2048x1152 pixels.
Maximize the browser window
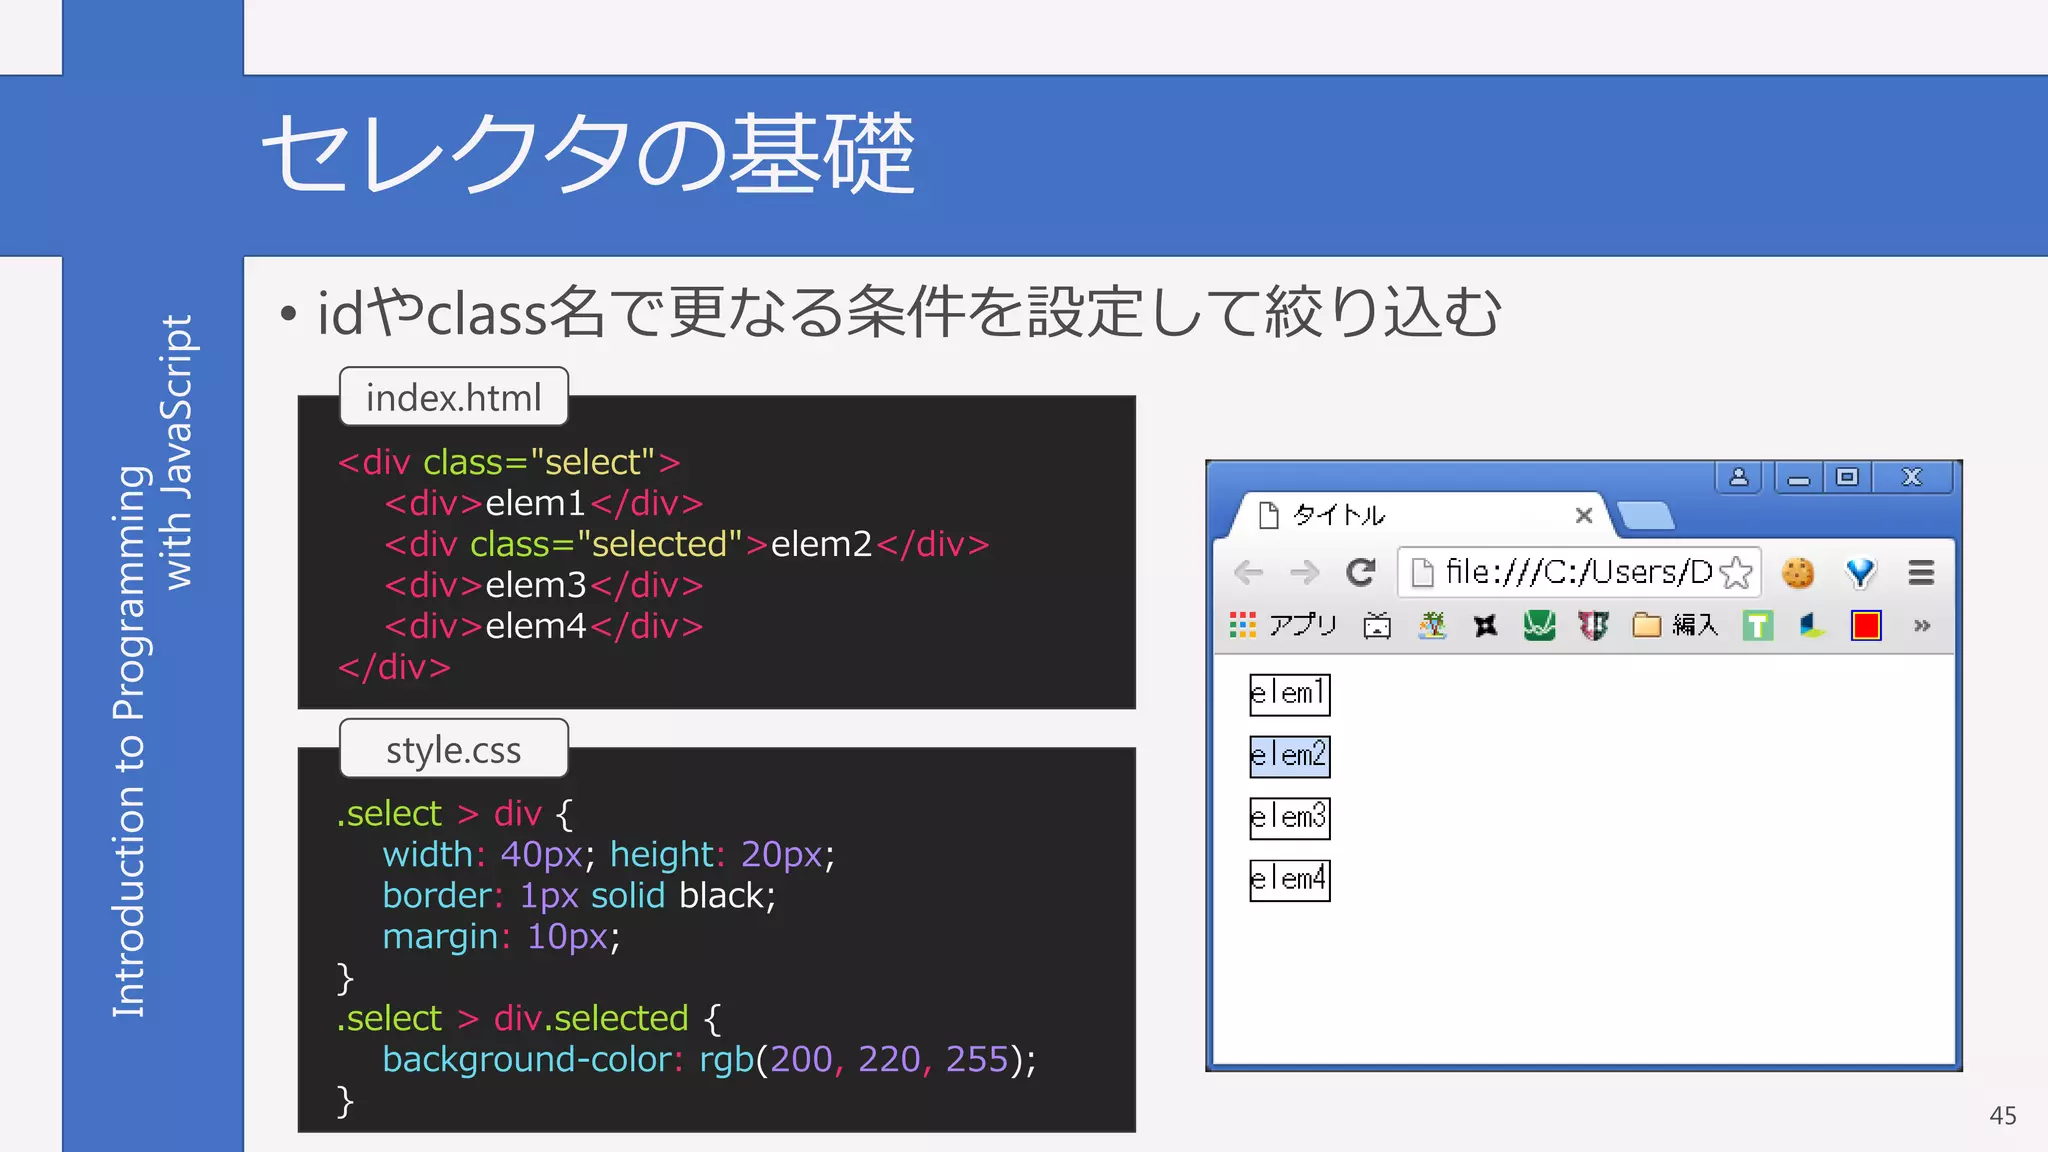click(1847, 477)
